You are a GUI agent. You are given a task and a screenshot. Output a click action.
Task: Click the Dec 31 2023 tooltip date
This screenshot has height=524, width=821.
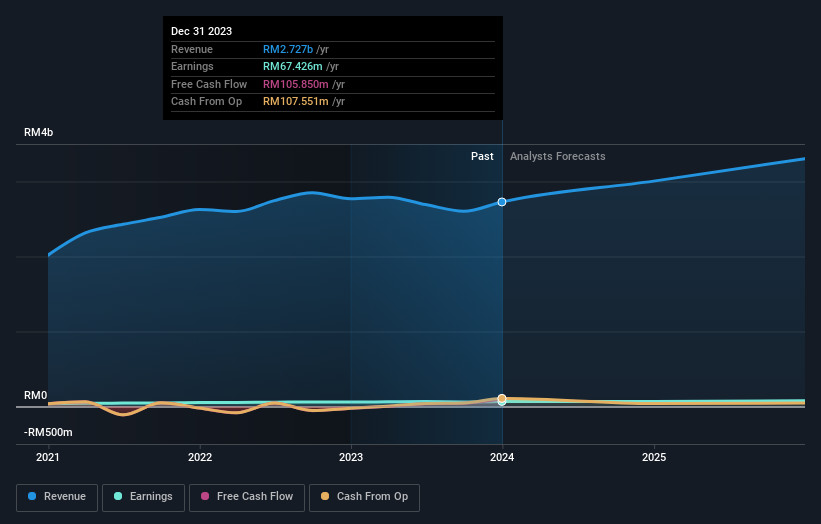(202, 31)
